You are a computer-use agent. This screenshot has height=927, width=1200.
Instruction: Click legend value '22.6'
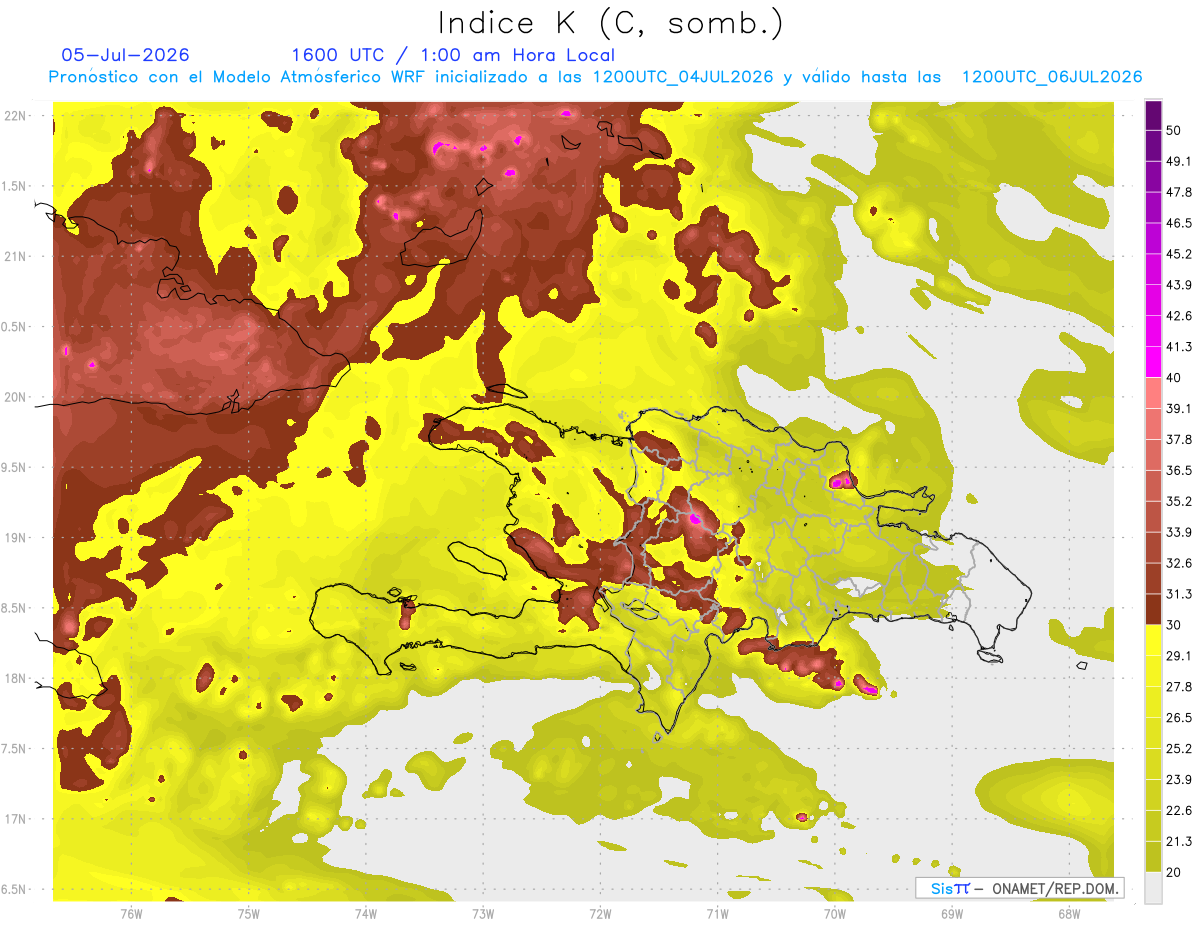[1180, 810]
